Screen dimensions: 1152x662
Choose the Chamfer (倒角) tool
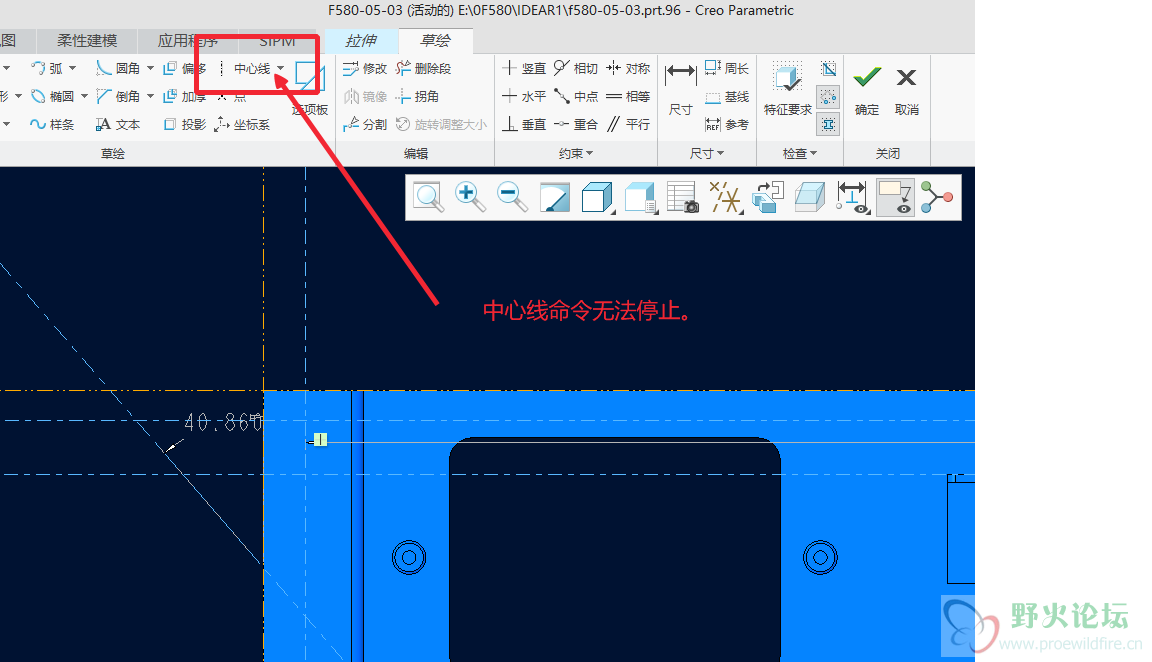click(x=118, y=96)
